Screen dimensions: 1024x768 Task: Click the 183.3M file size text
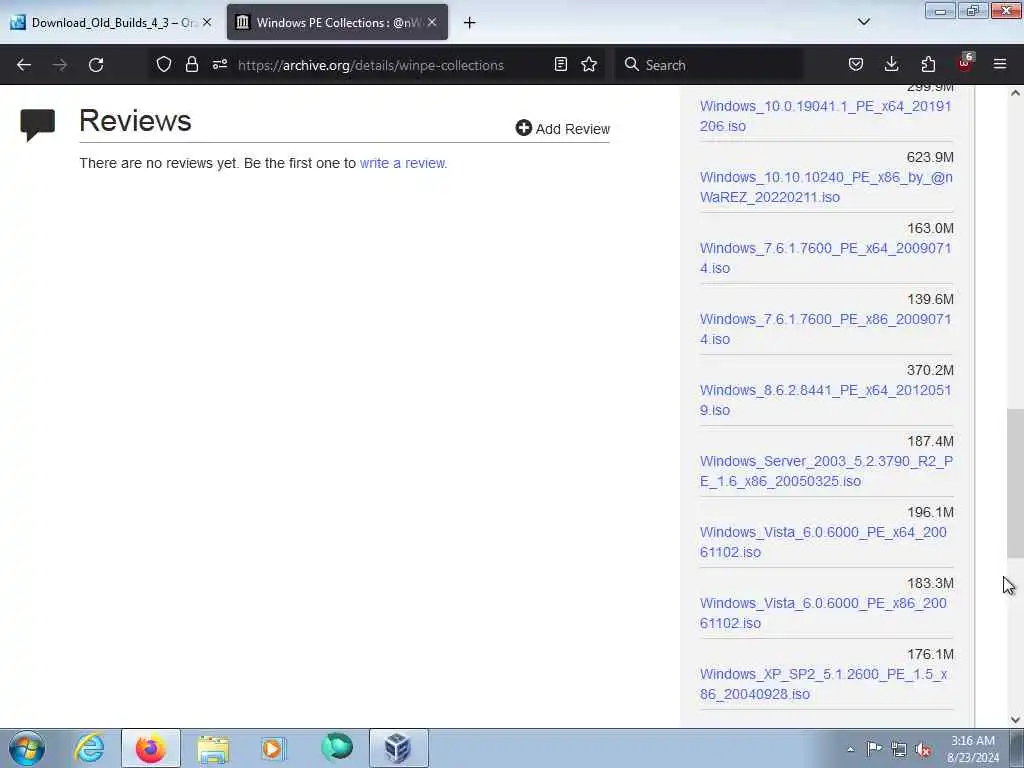tap(930, 583)
